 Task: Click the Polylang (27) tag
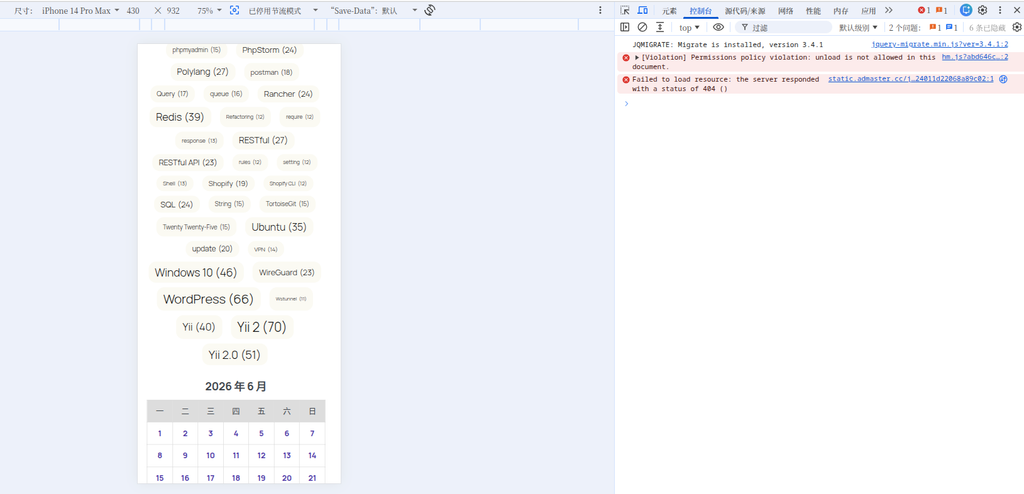202,72
